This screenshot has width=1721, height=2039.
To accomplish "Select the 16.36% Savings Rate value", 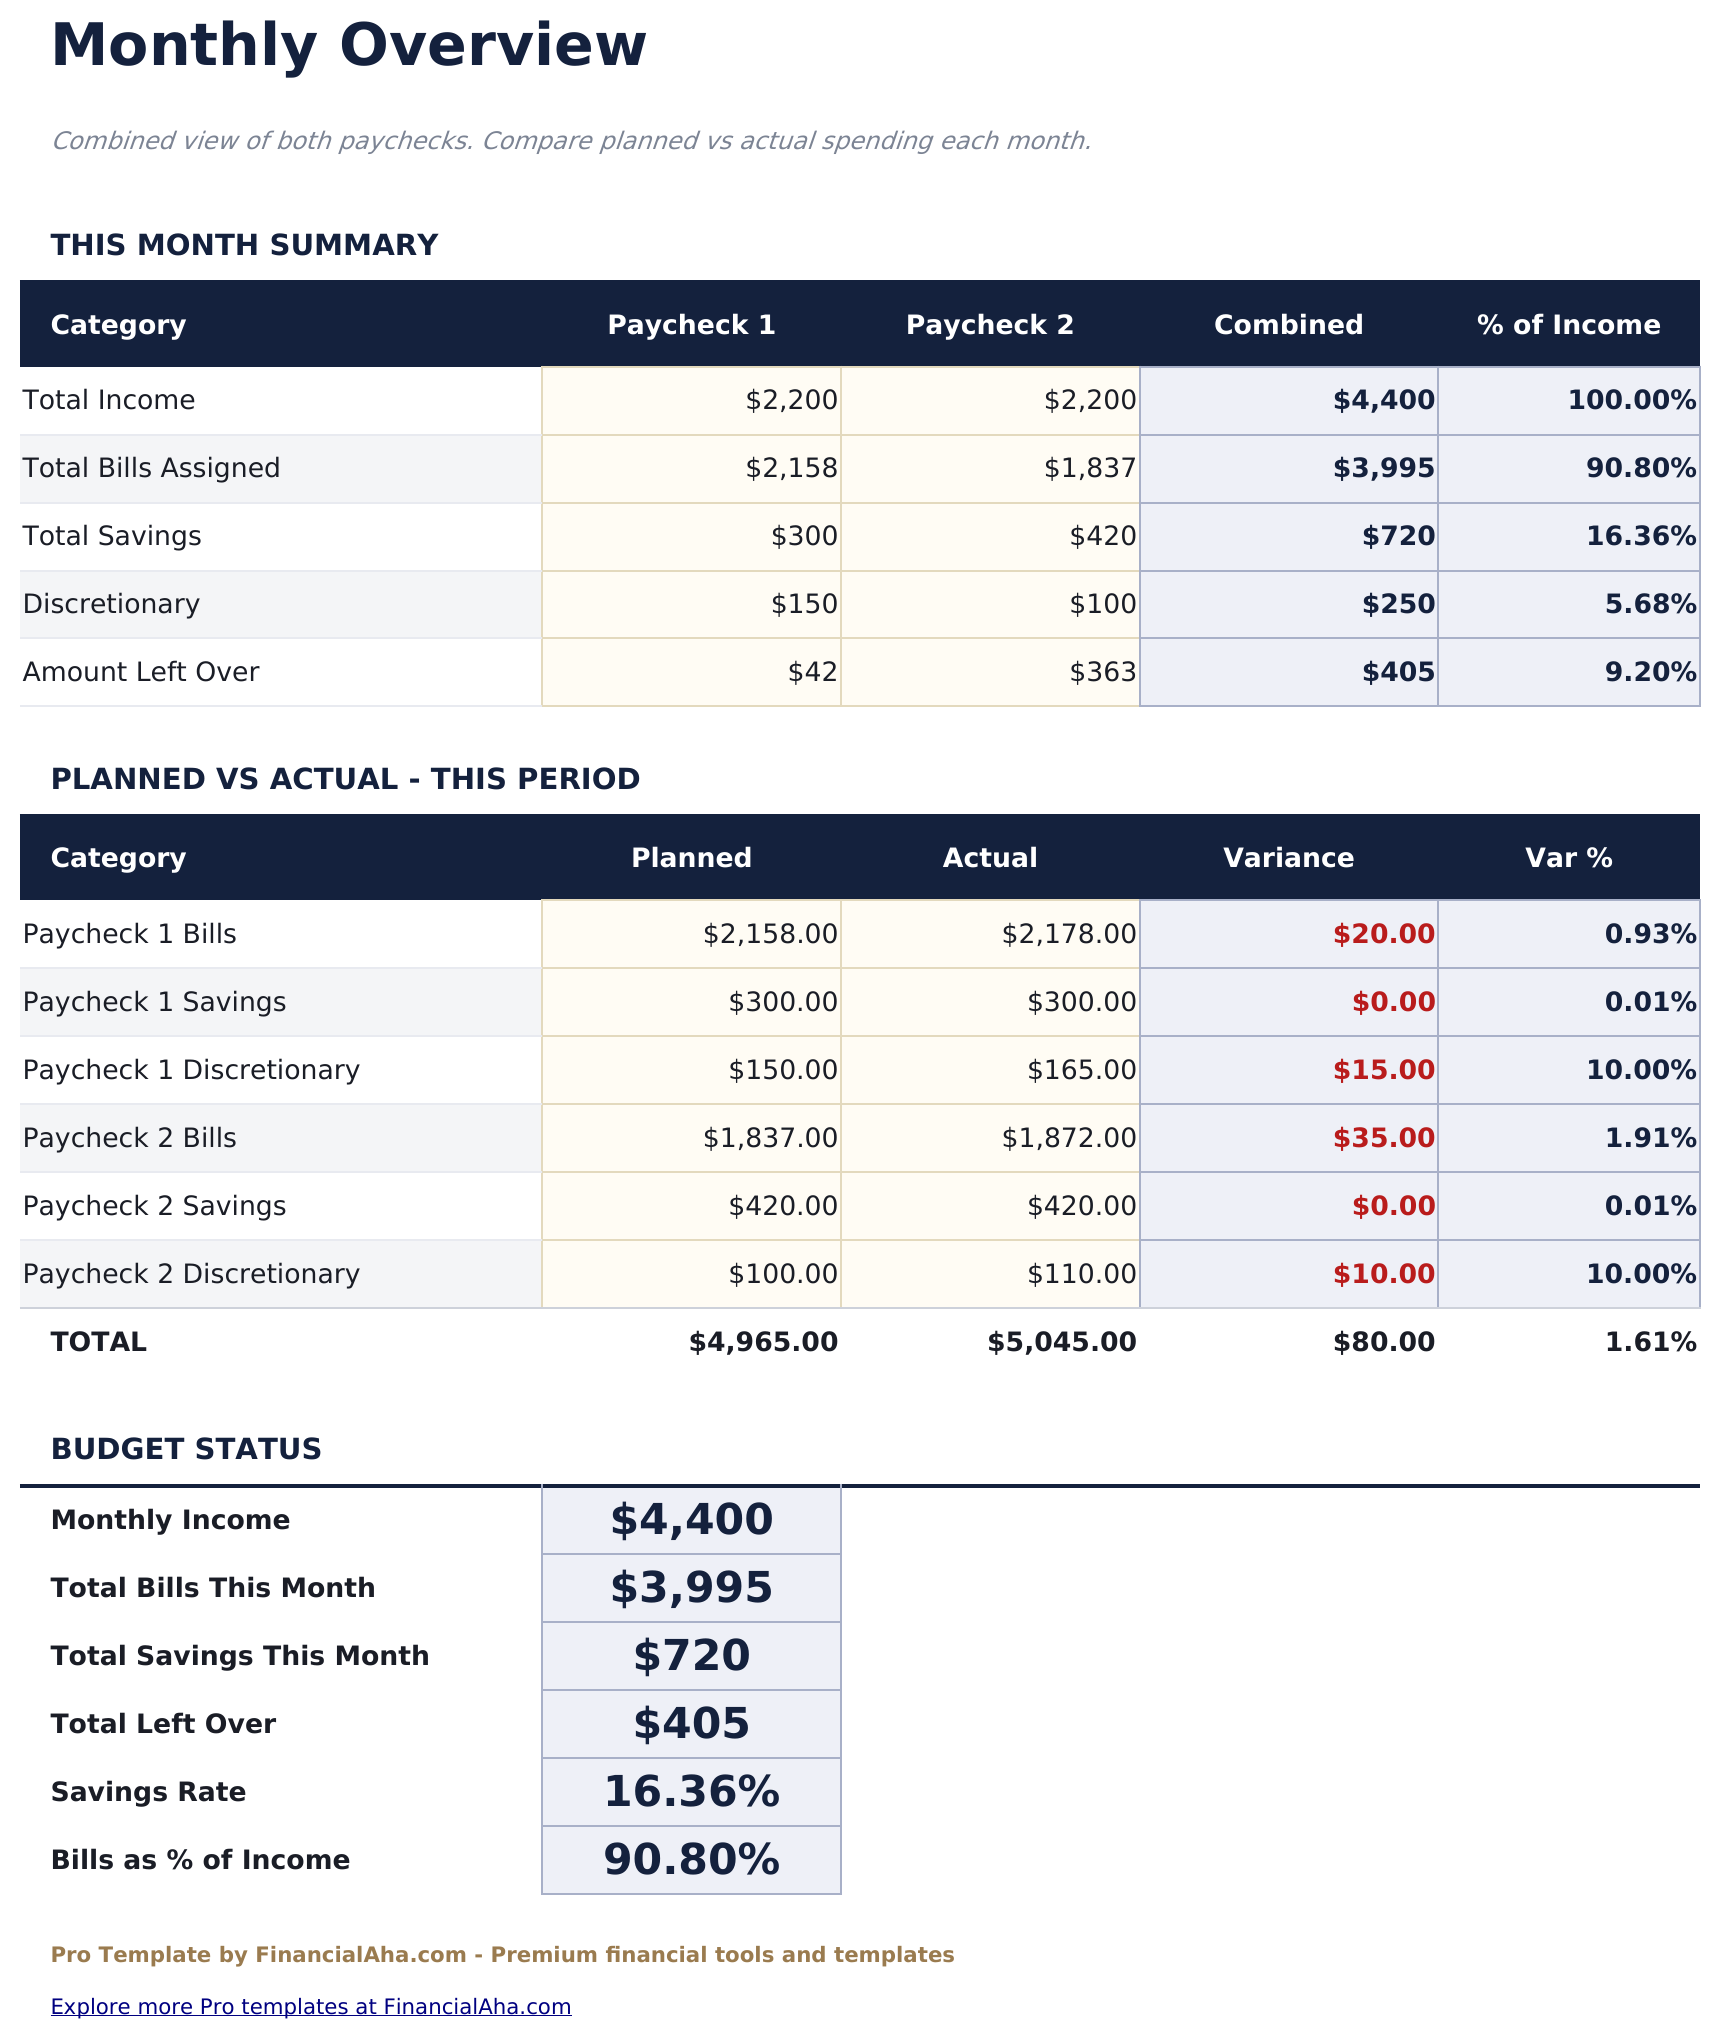I will click(x=690, y=1791).
